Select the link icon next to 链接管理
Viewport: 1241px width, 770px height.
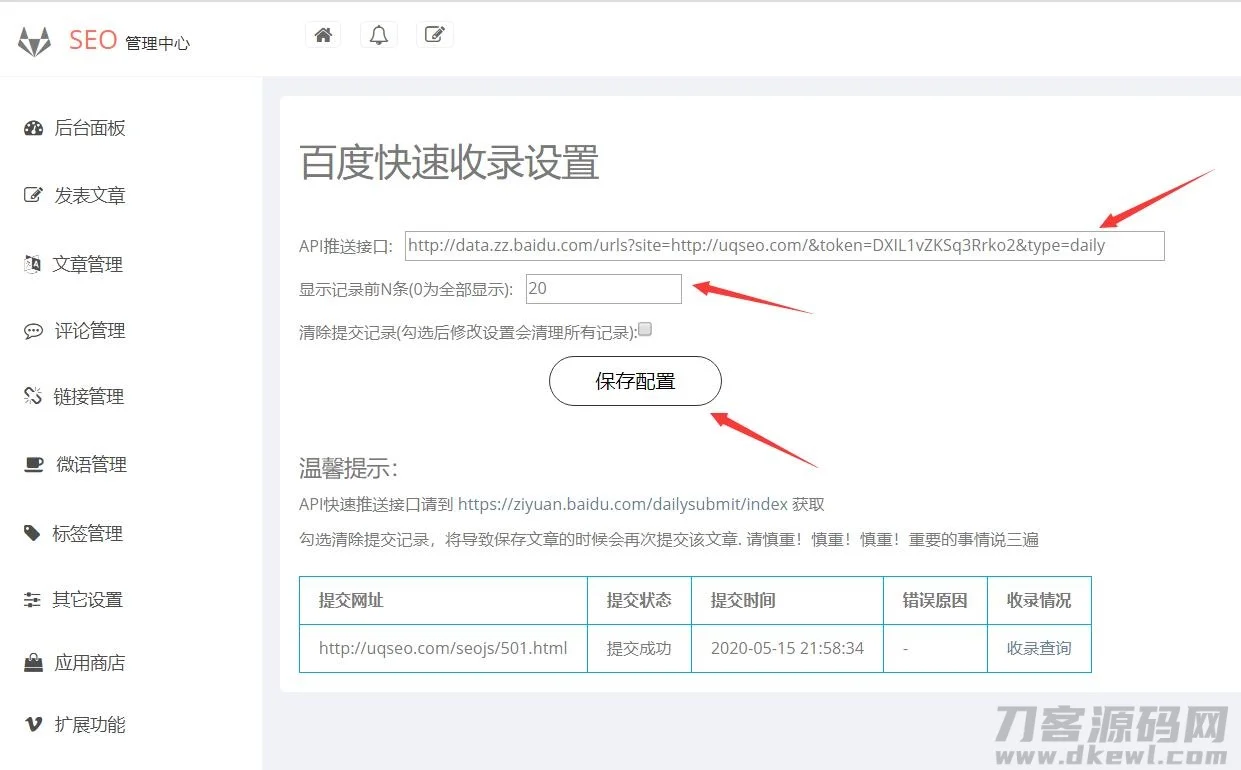click(x=31, y=396)
